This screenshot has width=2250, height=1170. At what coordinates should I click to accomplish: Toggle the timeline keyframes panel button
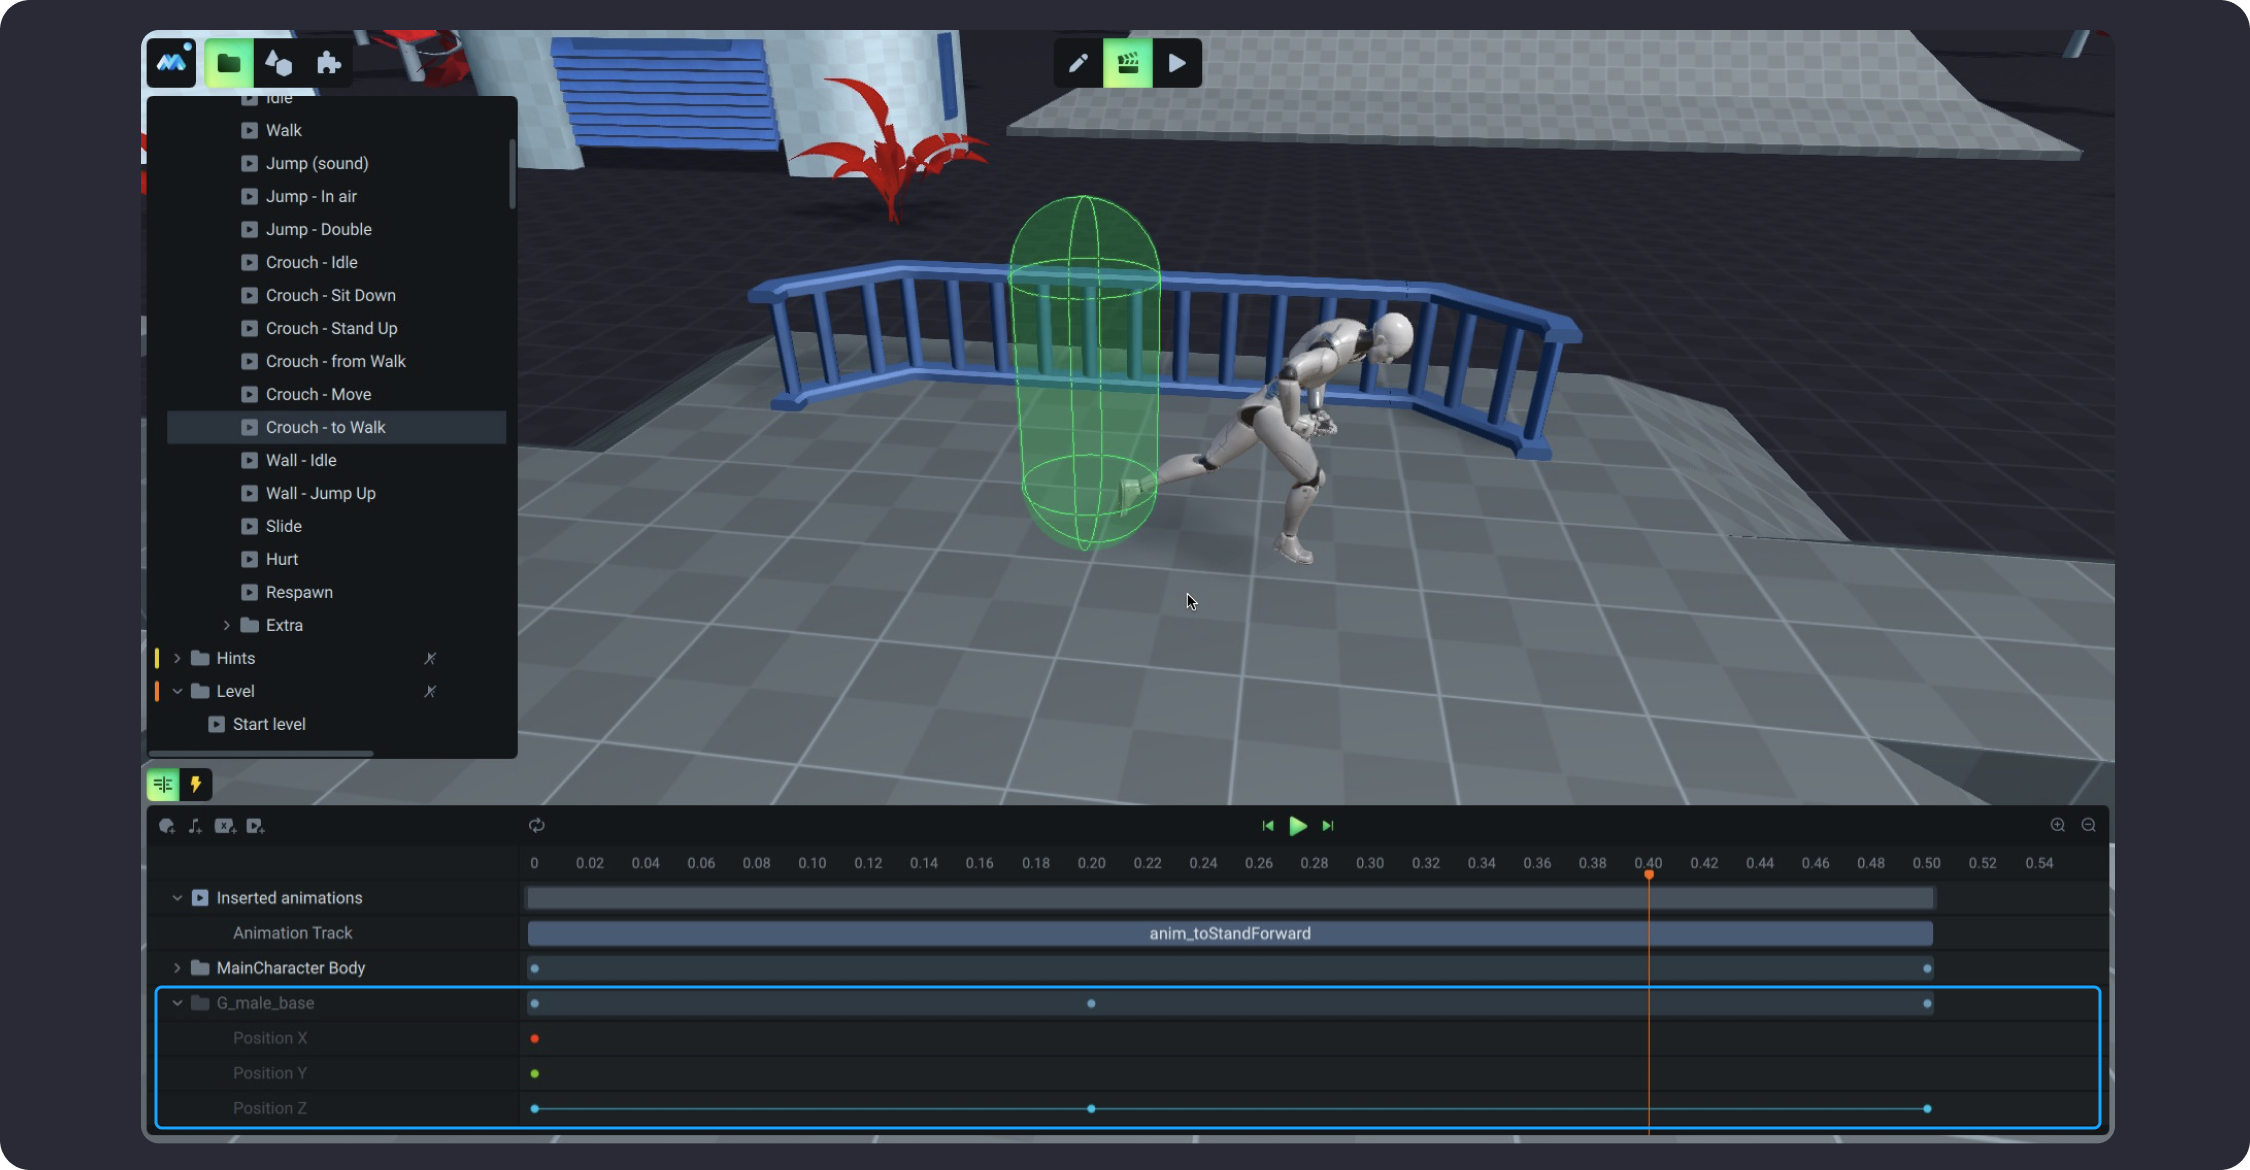(163, 785)
